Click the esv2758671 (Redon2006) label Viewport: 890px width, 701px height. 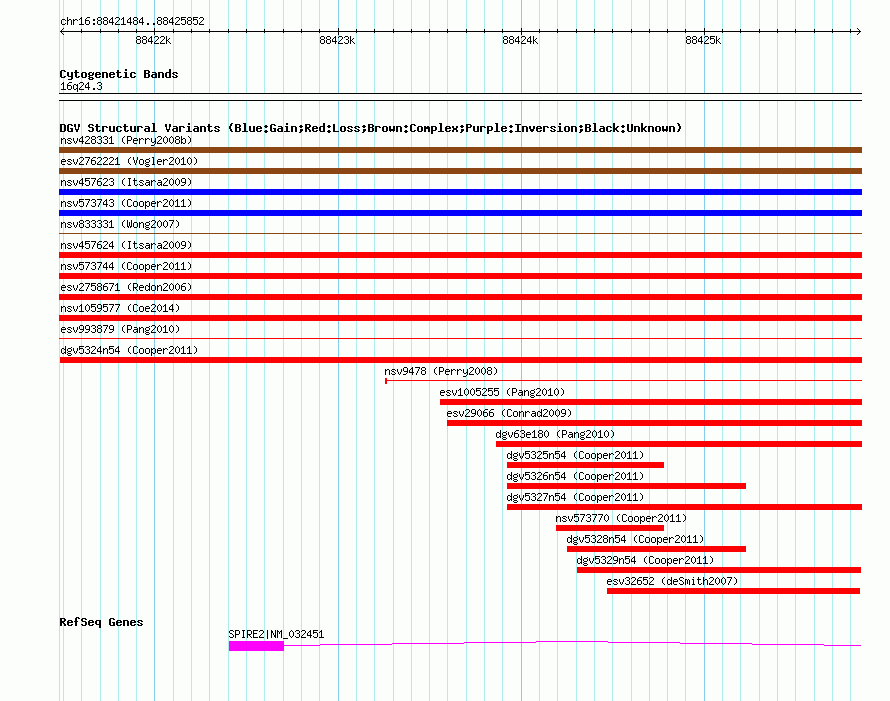[126, 287]
